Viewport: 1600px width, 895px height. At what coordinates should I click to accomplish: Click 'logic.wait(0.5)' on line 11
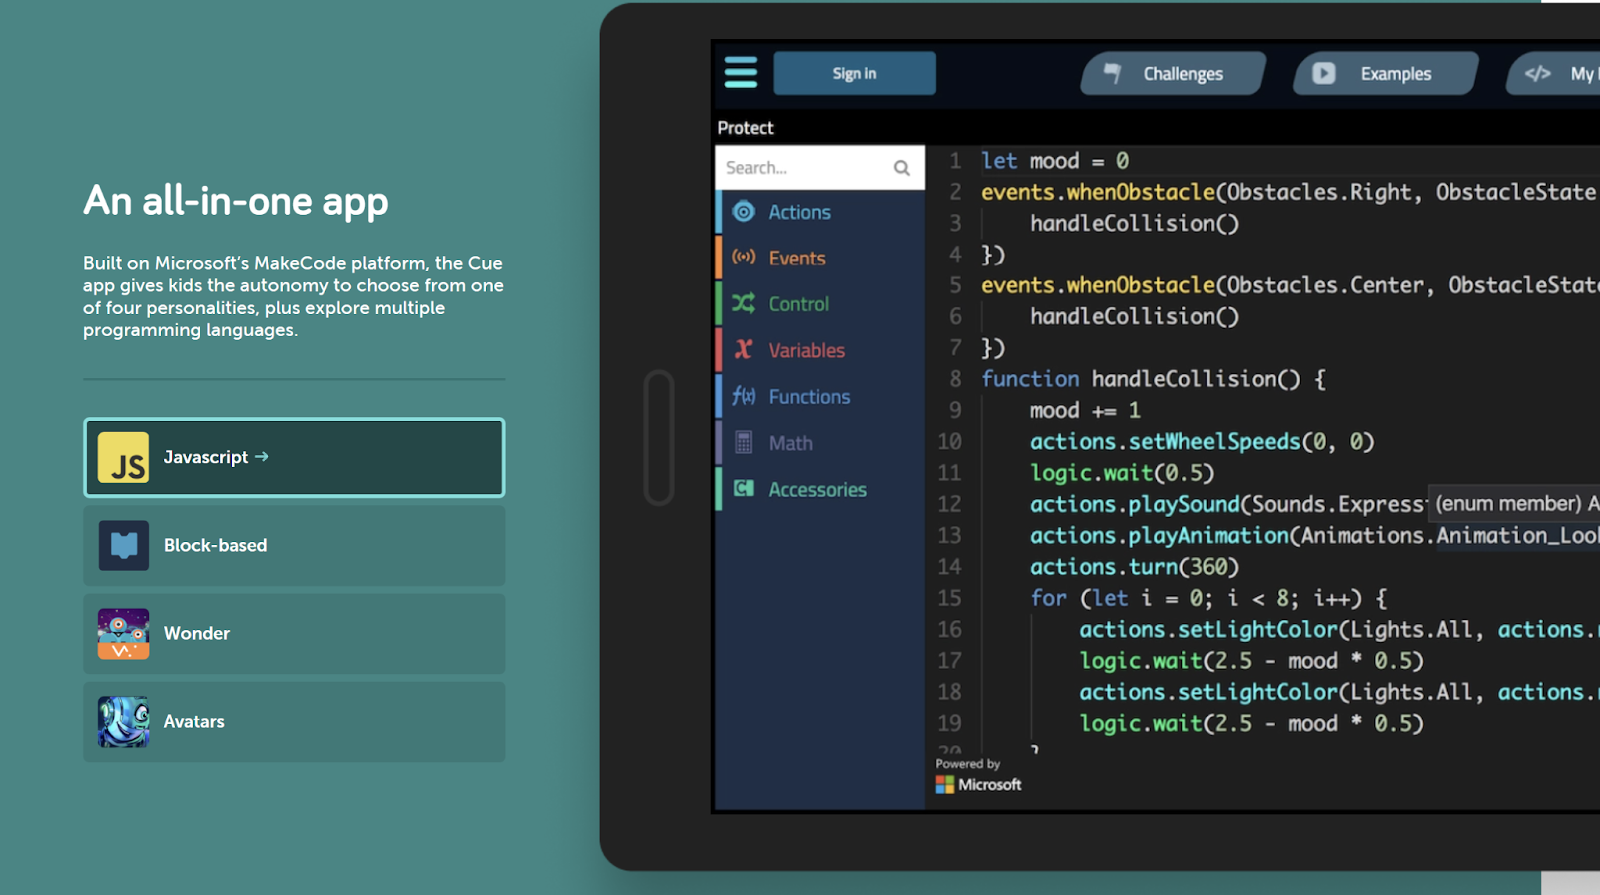click(x=1122, y=473)
